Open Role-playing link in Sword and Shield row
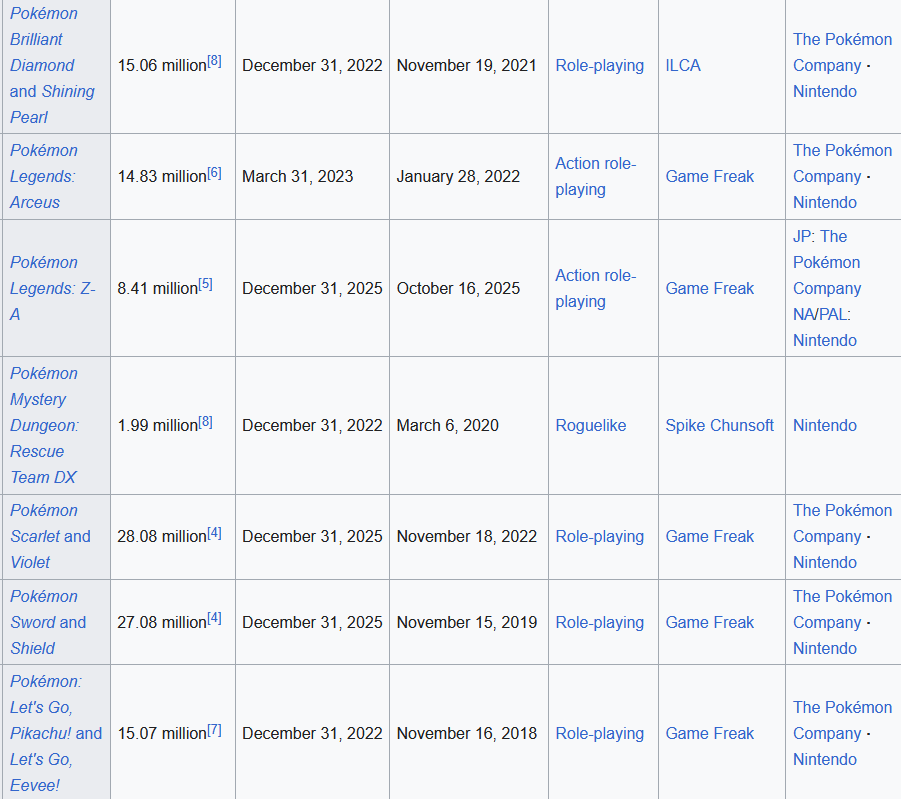The image size is (901, 799). point(599,622)
